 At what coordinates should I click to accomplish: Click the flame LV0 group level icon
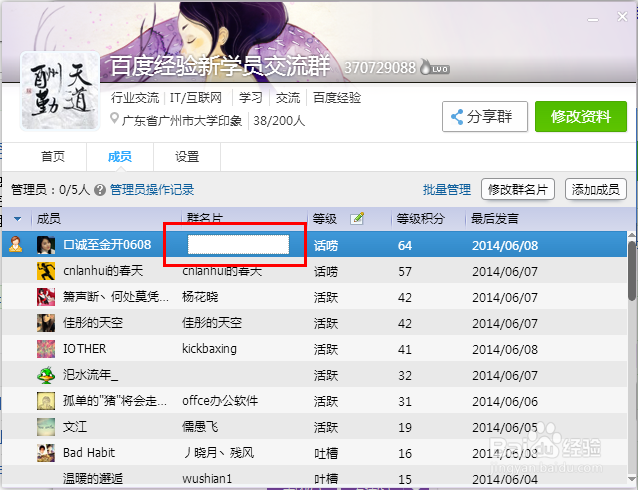tap(435, 67)
